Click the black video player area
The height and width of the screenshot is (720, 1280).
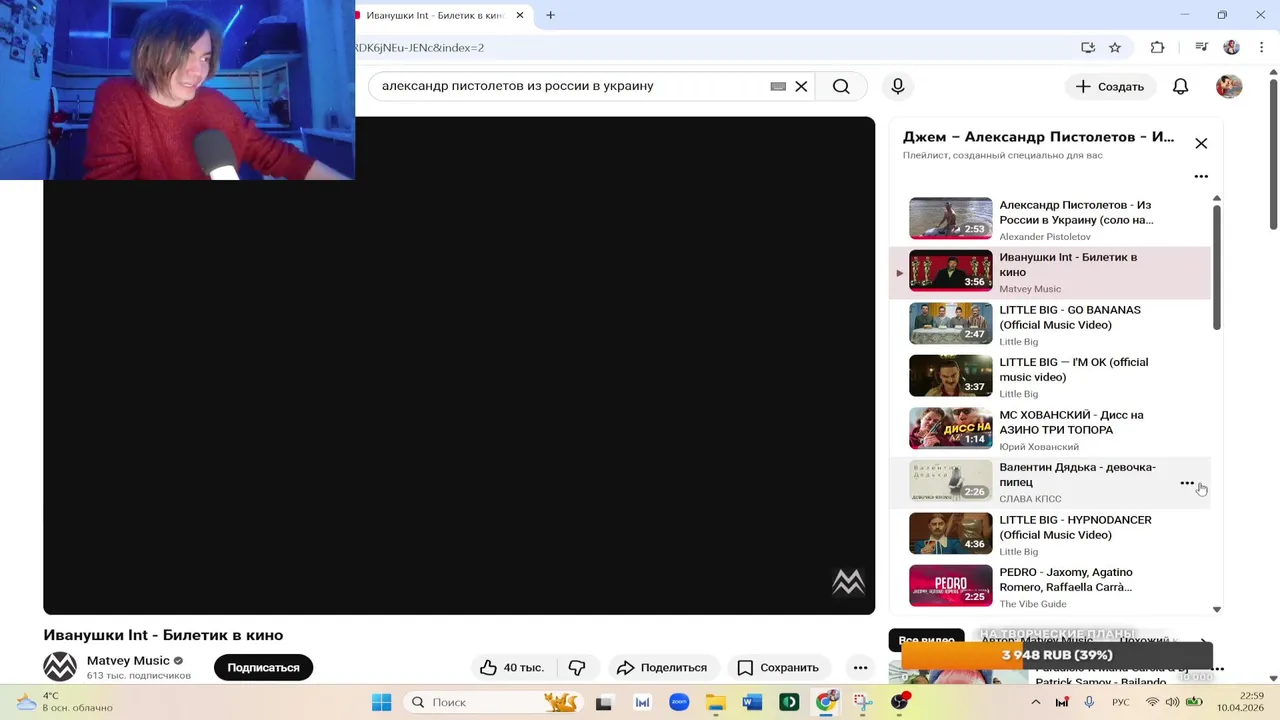click(459, 365)
